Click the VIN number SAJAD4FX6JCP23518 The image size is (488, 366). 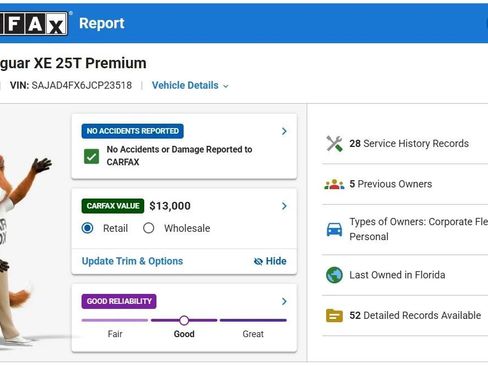[x=82, y=85]
